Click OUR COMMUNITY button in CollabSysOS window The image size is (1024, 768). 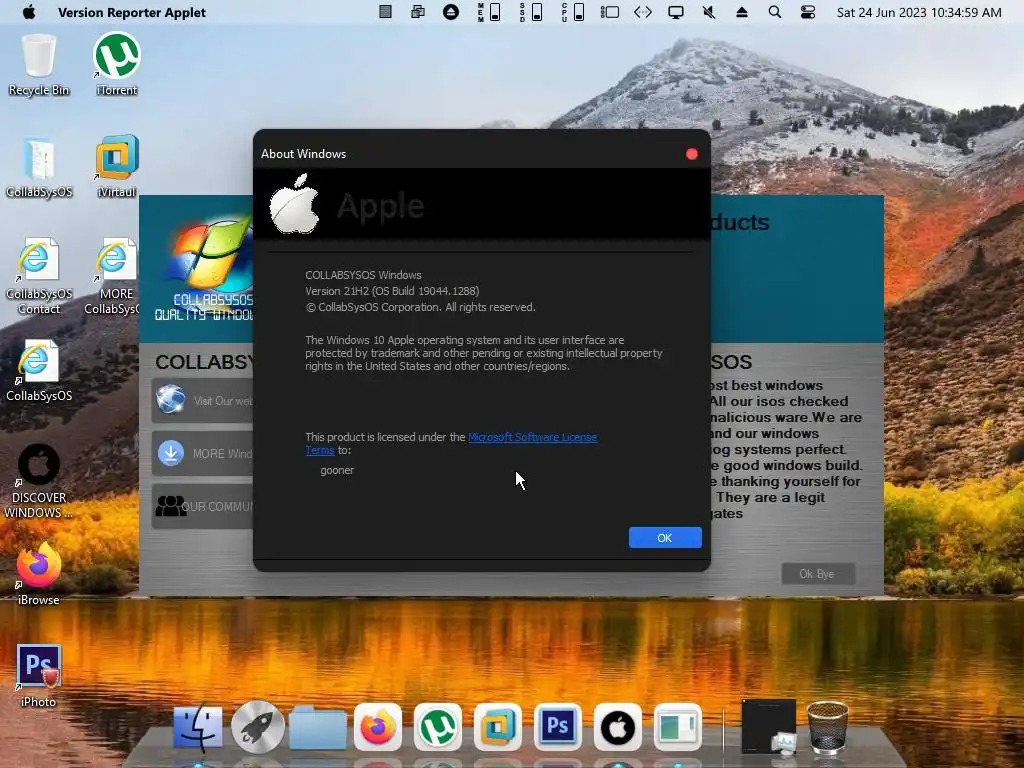[x=203, y=506]
